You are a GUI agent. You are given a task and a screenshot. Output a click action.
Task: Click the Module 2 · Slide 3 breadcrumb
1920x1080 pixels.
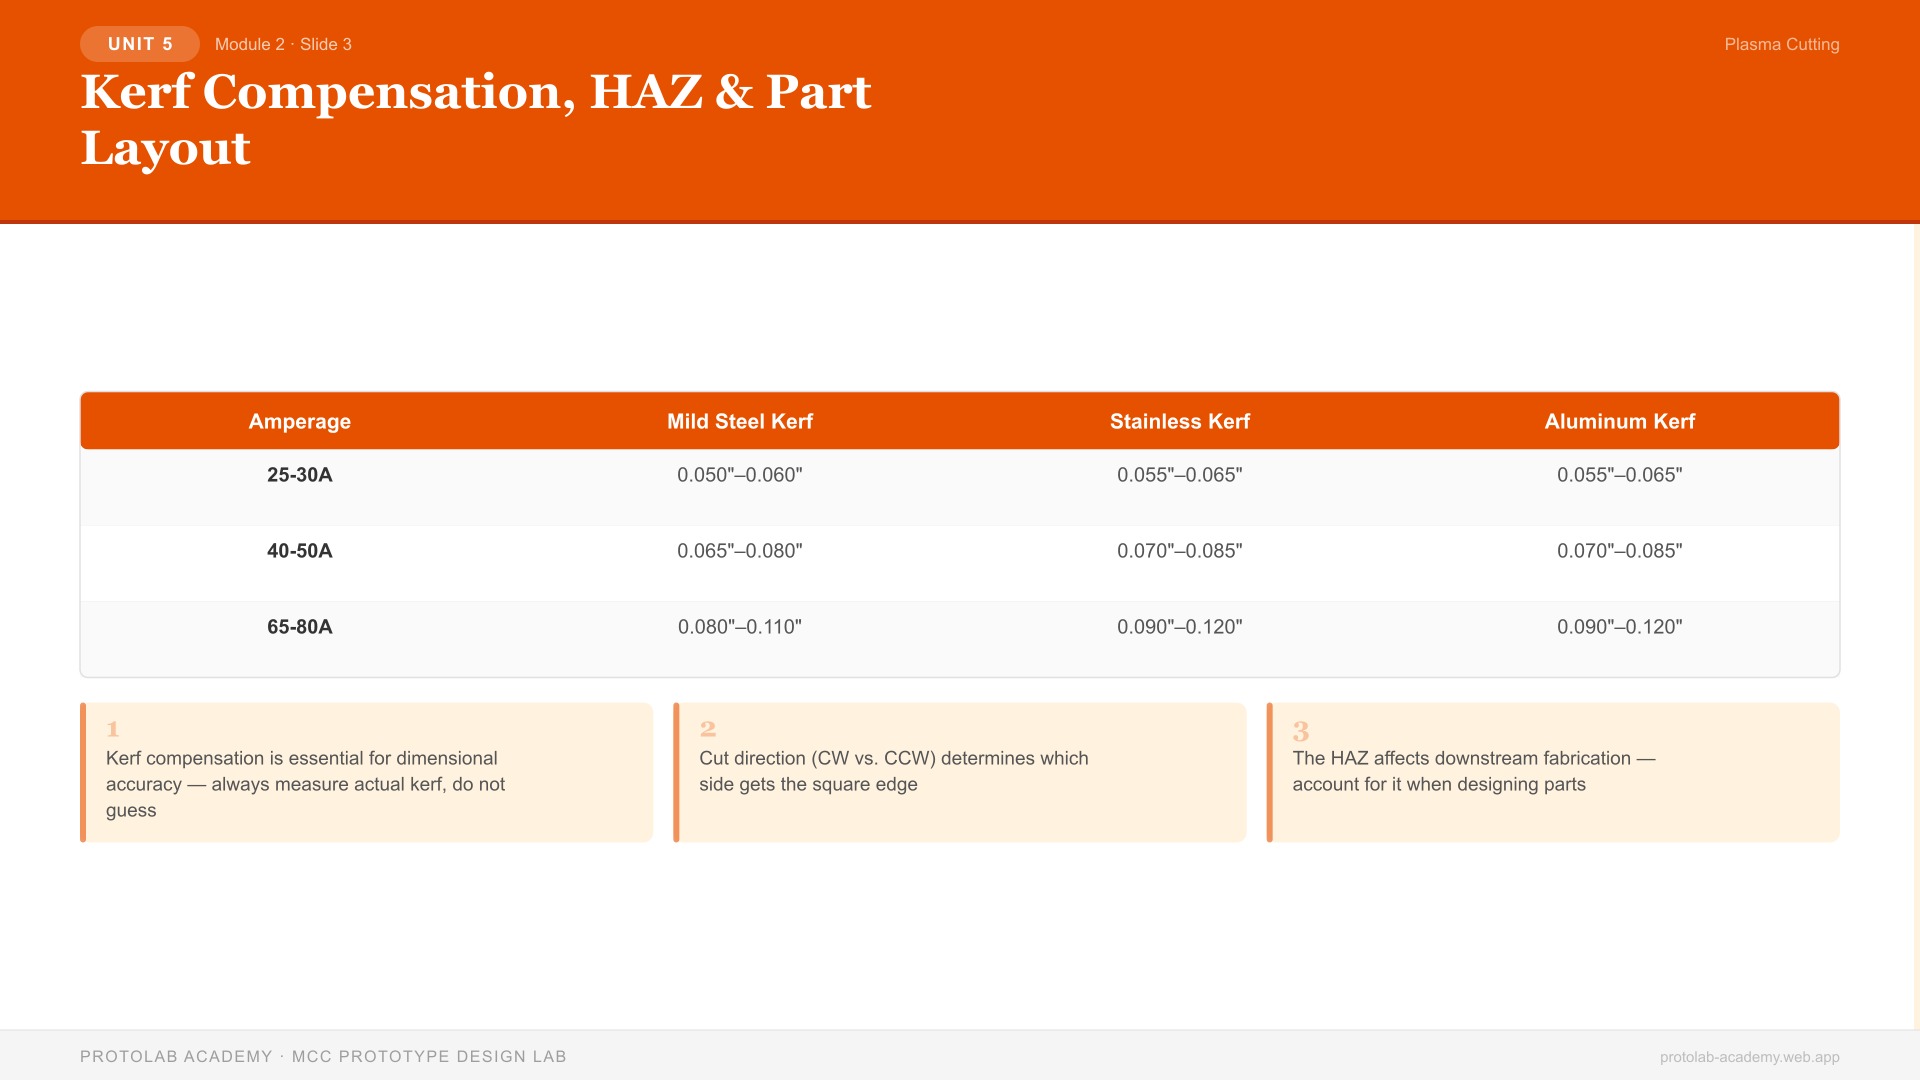(284, 44)
